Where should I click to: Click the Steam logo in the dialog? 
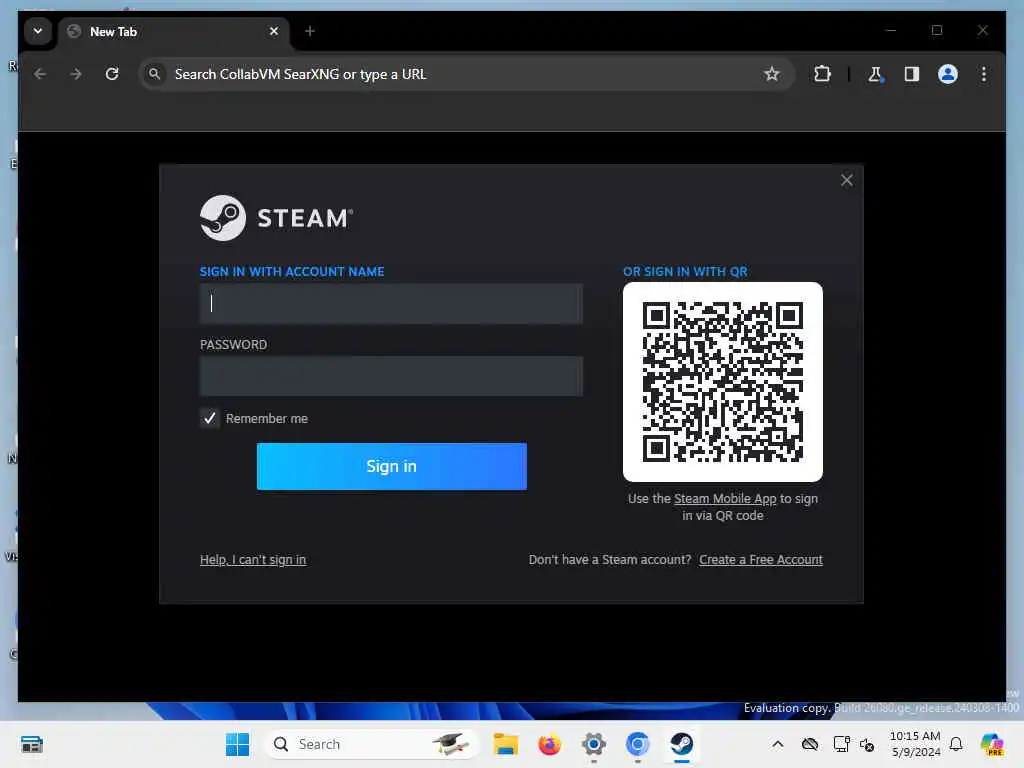pyautogui.click(x=276, y=218)
